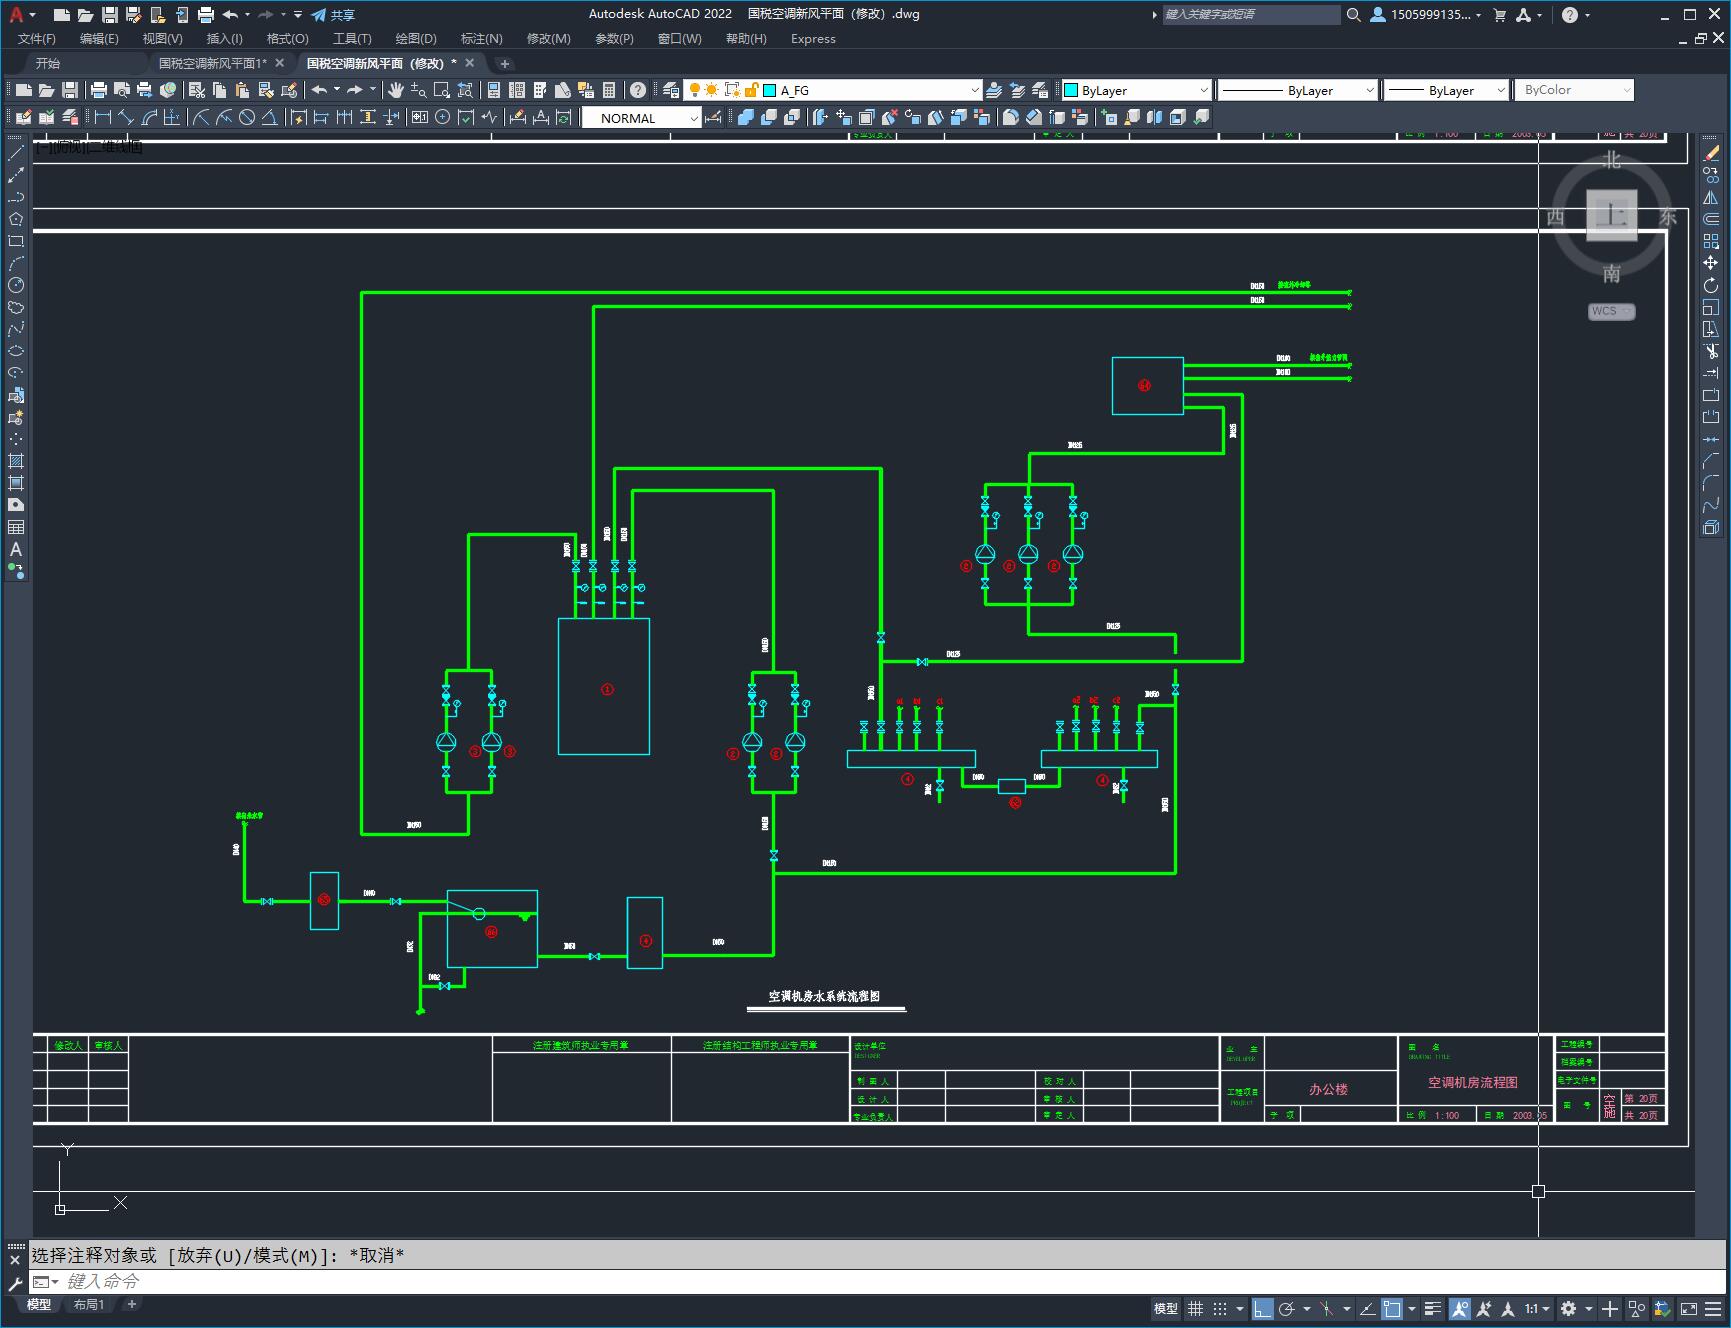The height and width of the screenshot is (1328, 1731).
Task: Click the Save icon in quick access toolbar
Action: [110, 14]
